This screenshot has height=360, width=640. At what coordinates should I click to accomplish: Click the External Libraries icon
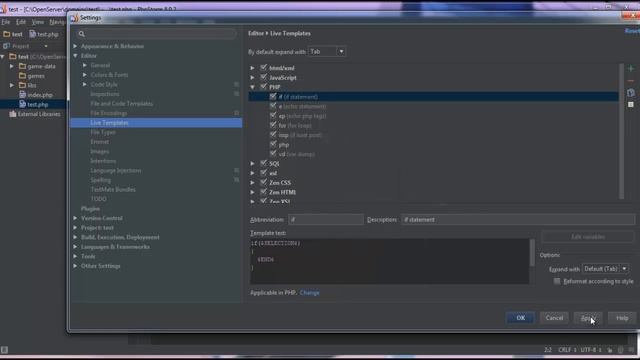click(13, 114)
